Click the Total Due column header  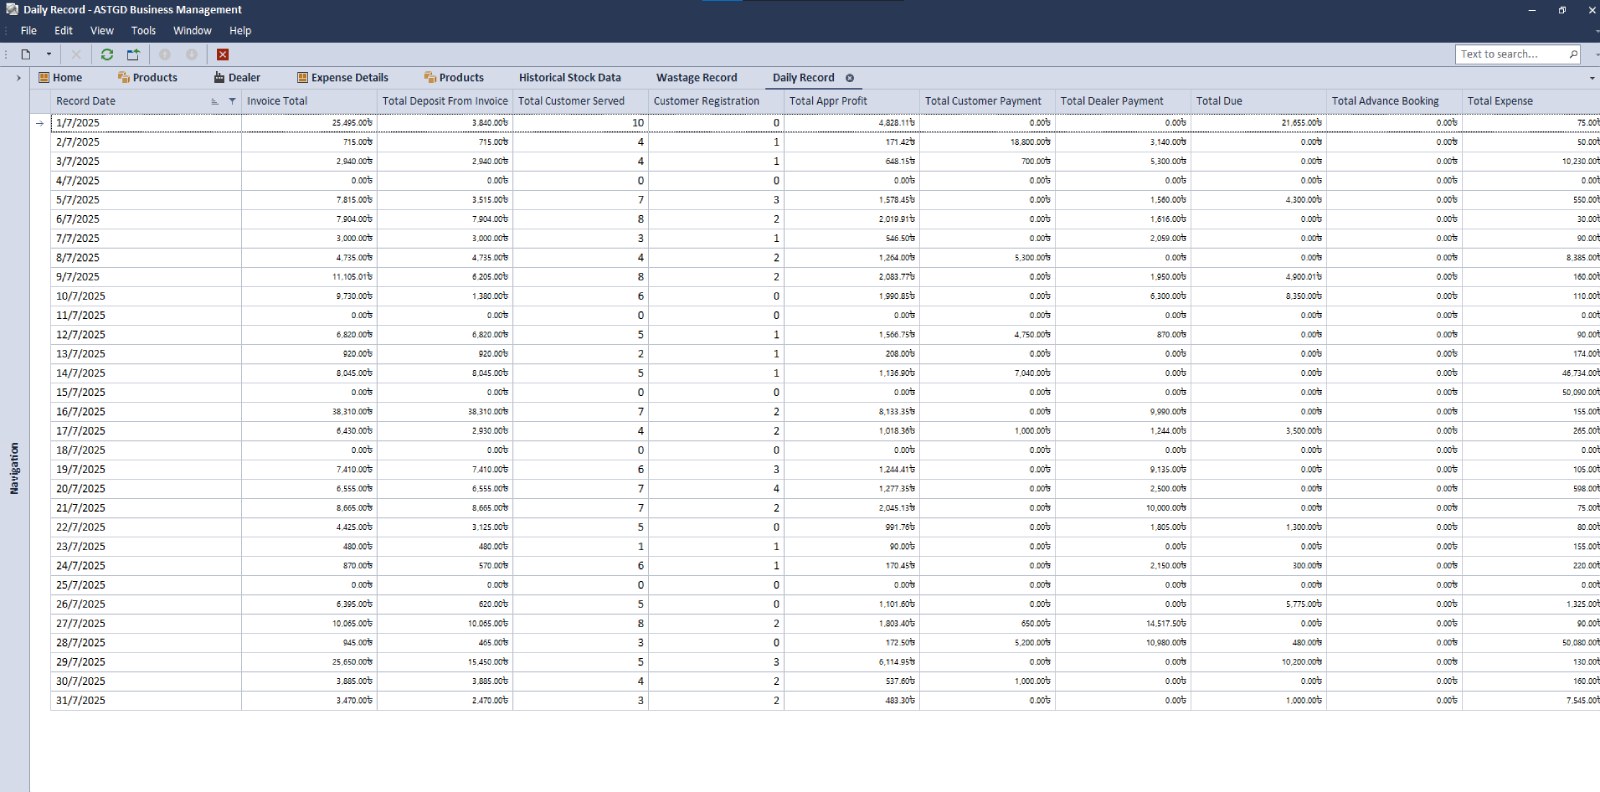[x=1258, y=101]
